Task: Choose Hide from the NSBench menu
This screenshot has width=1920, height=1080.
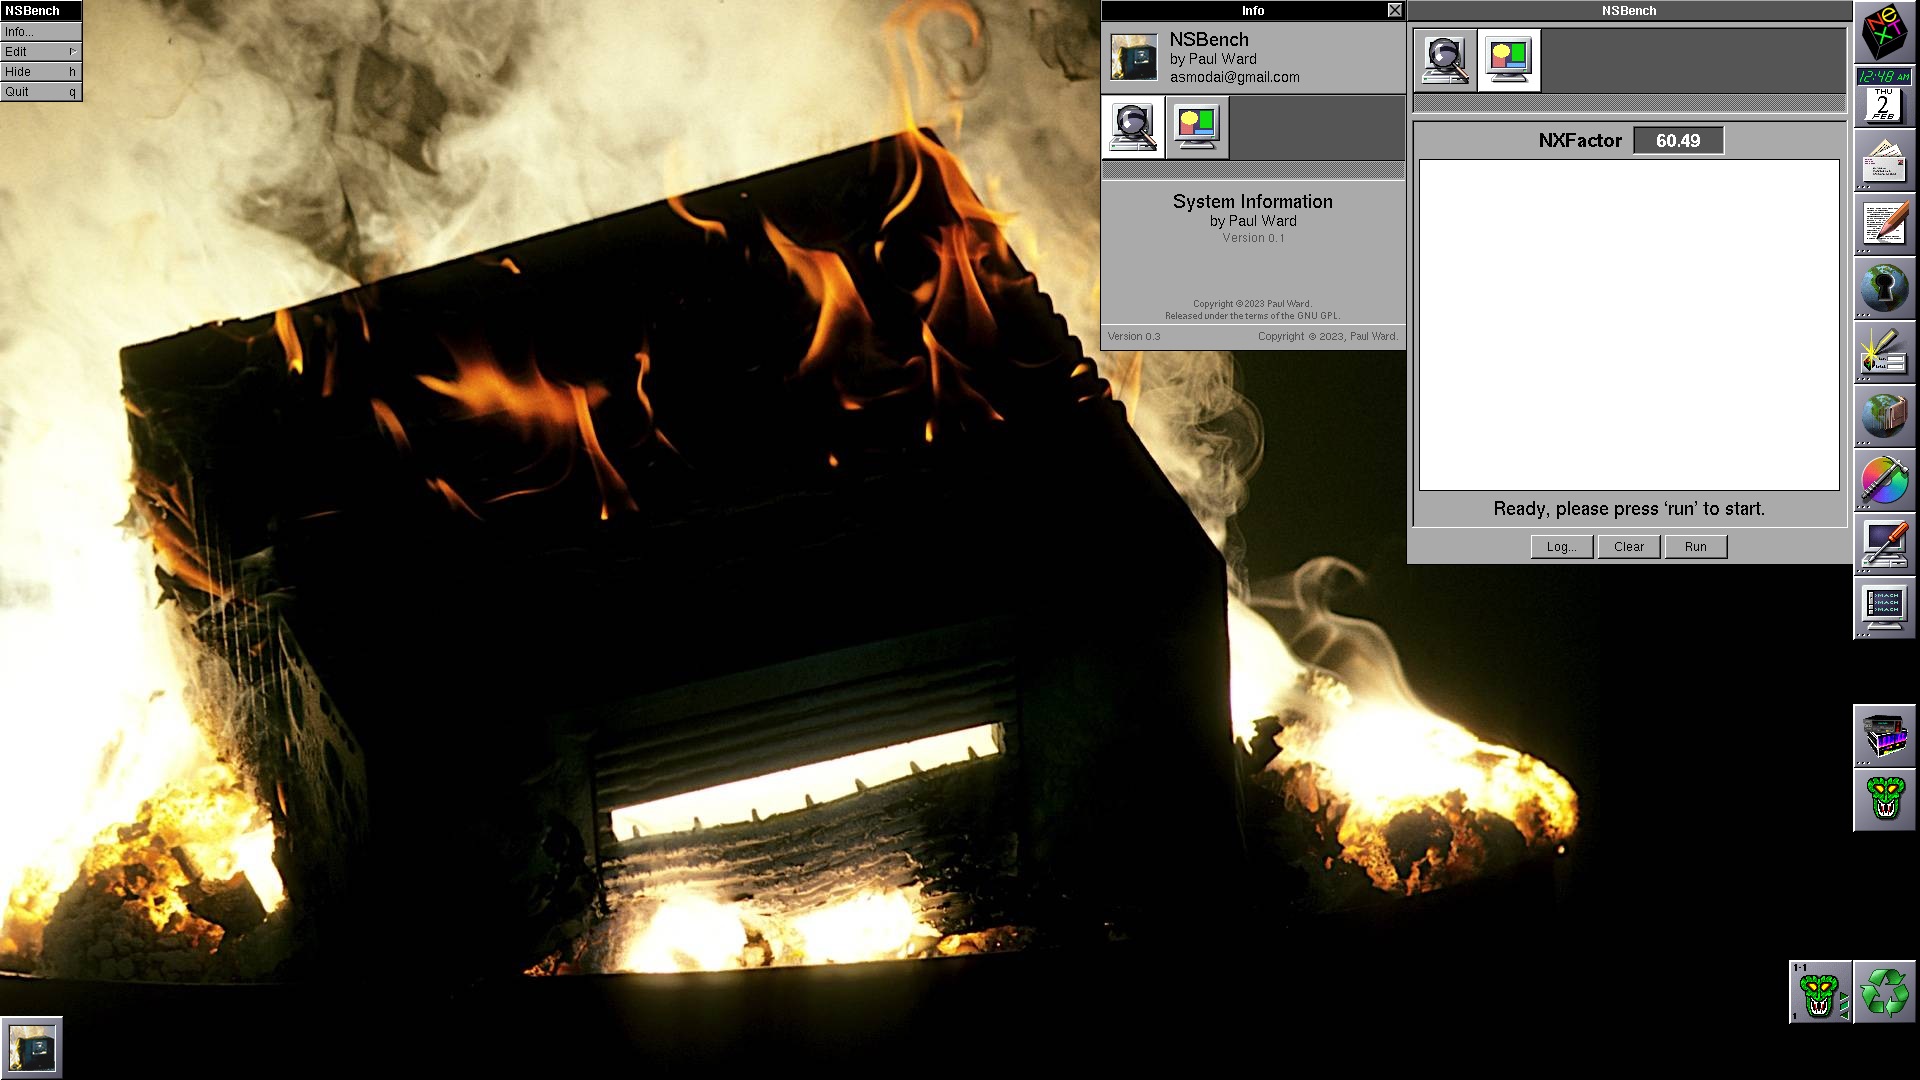Action: tap(40, 72)
